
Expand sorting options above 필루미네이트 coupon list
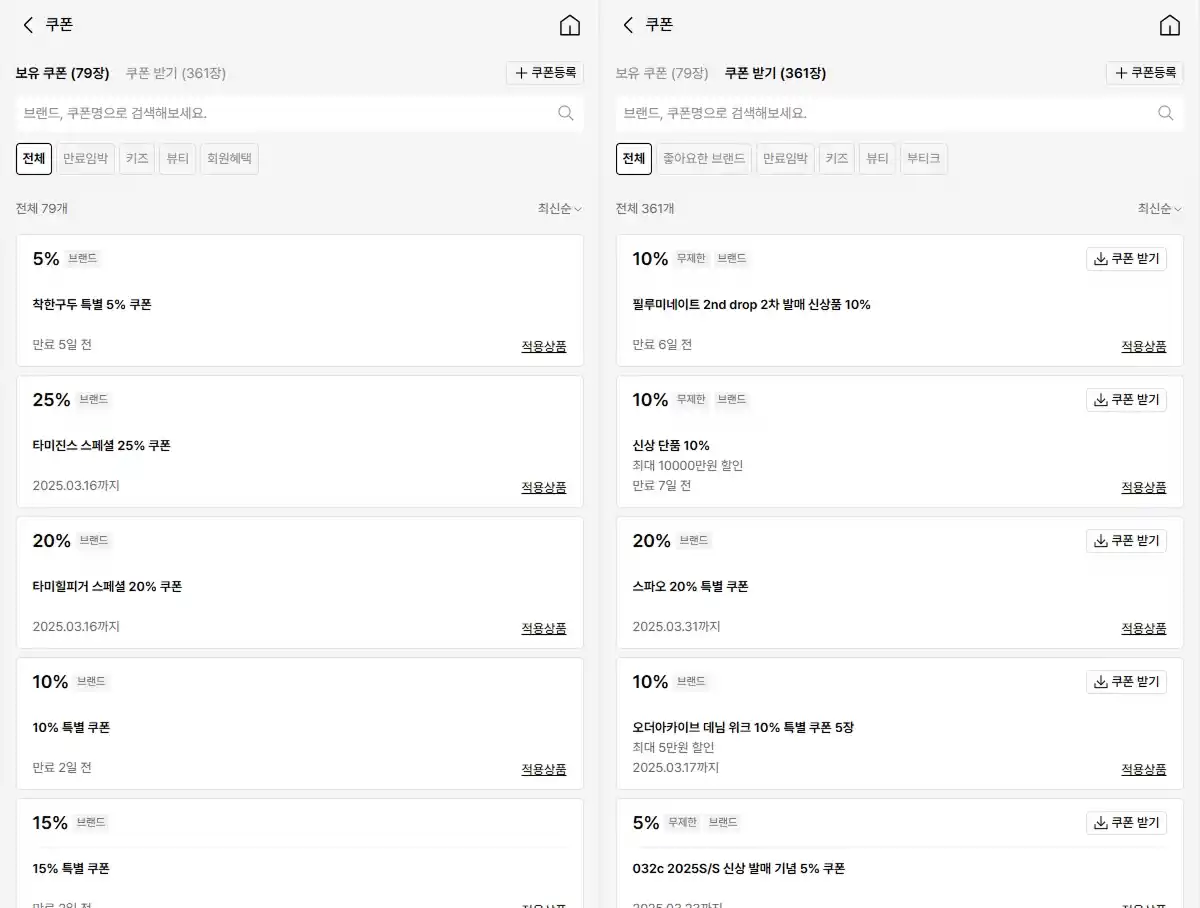tap(1158, 208)
